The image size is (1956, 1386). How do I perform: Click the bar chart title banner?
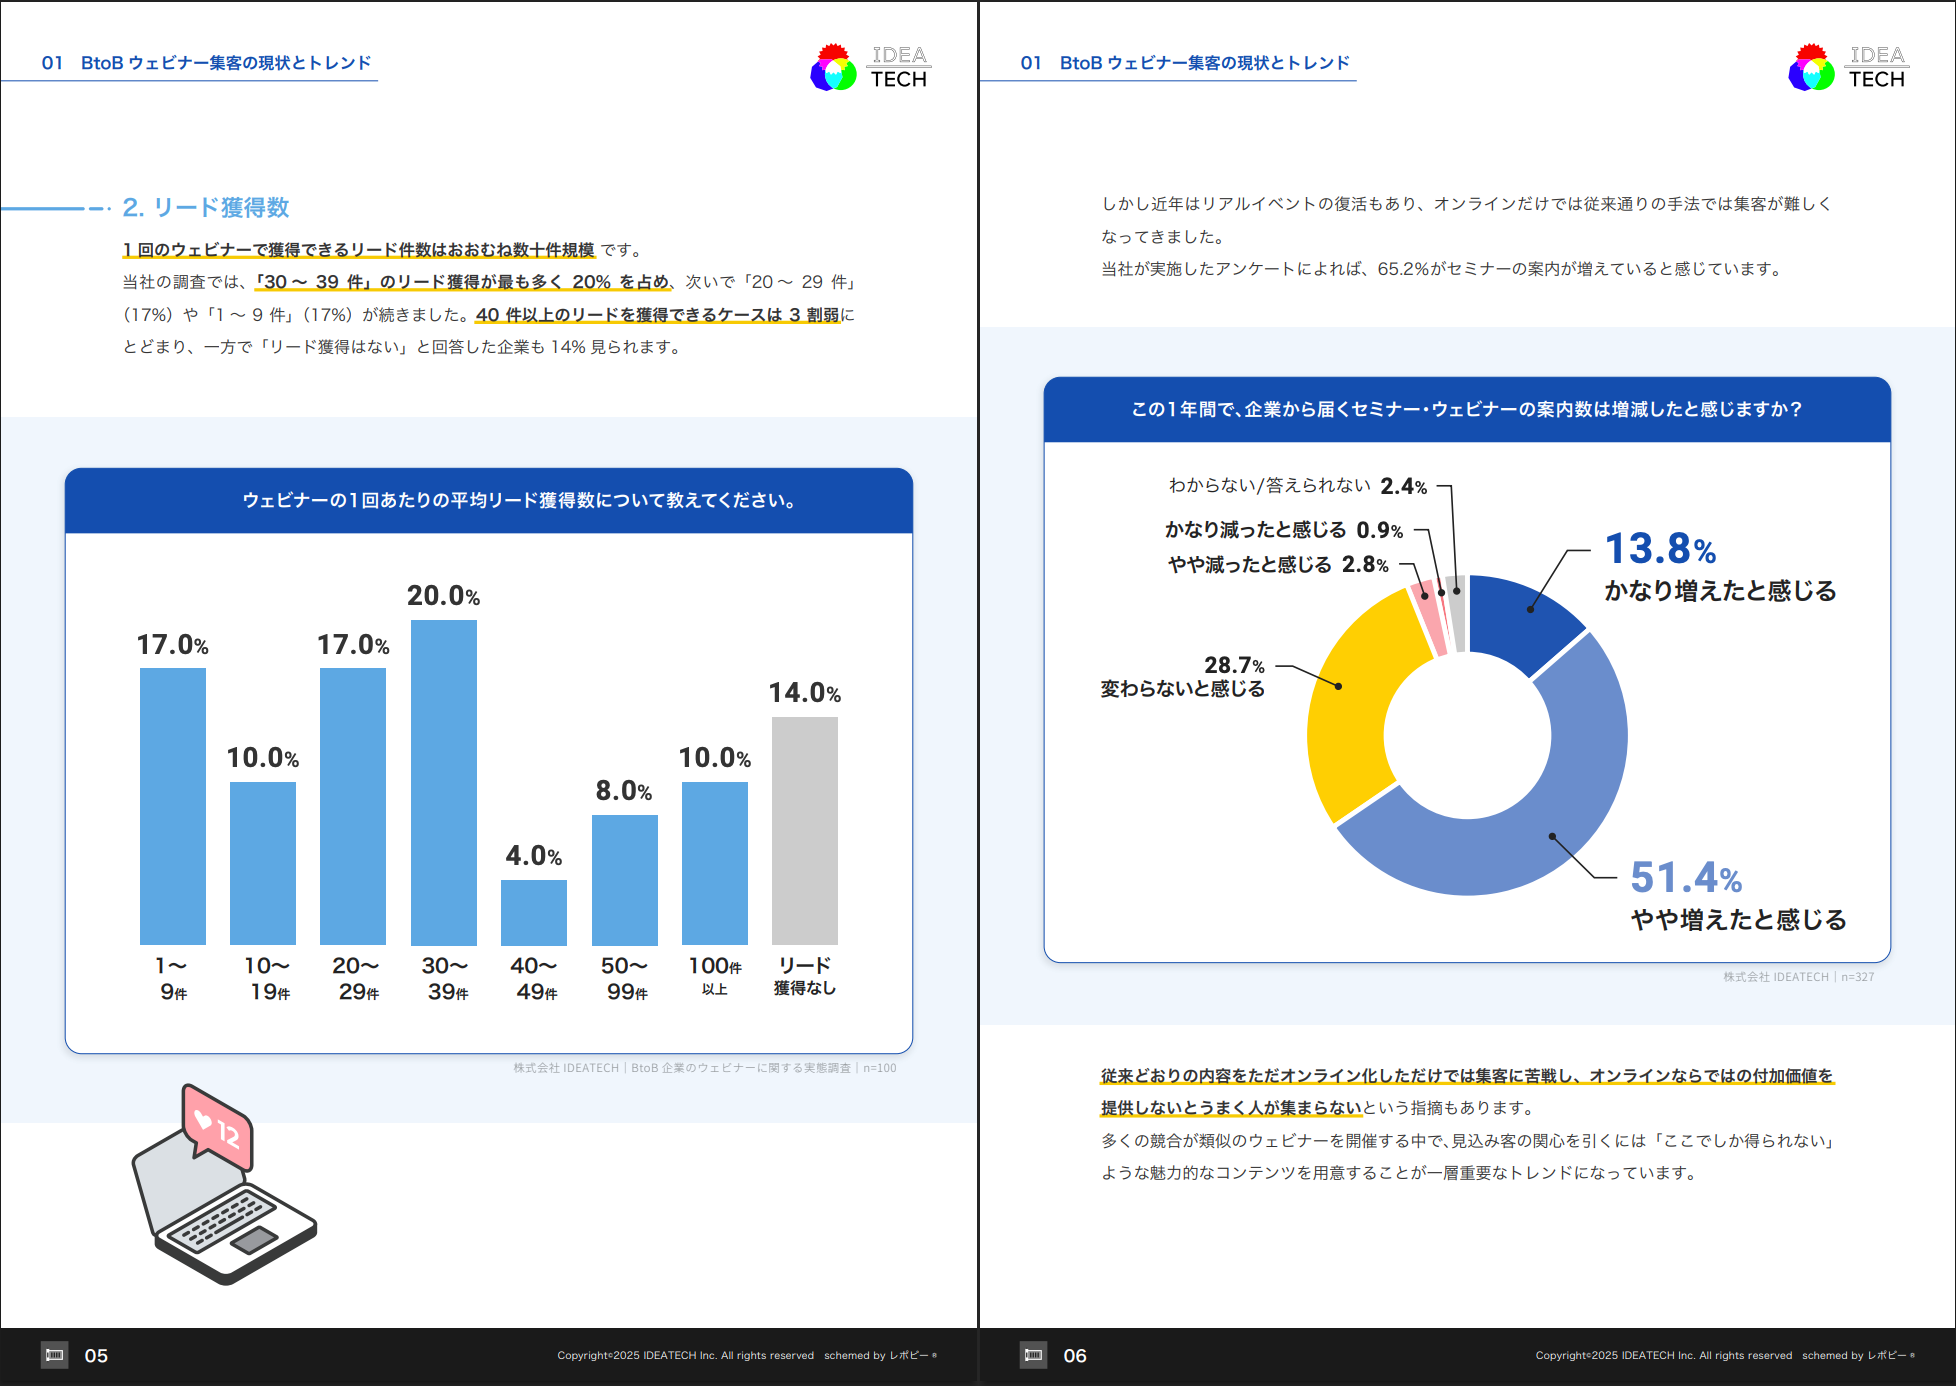489,501
